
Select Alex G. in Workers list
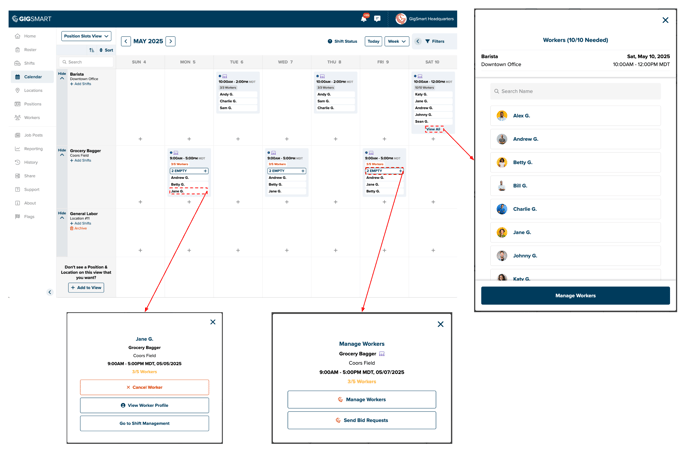[575, 116]
